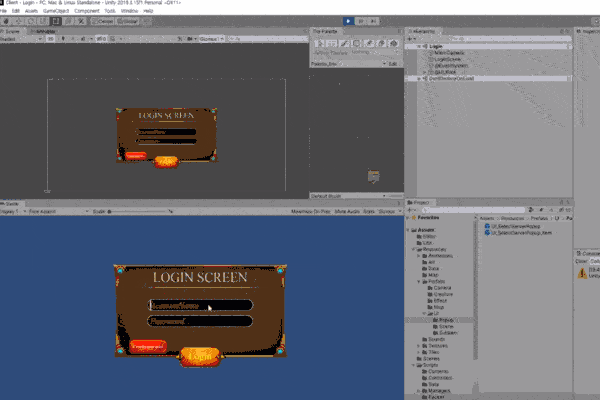Click the orange Login button in Game view
600x400 pixels.
tap(199, 356)
